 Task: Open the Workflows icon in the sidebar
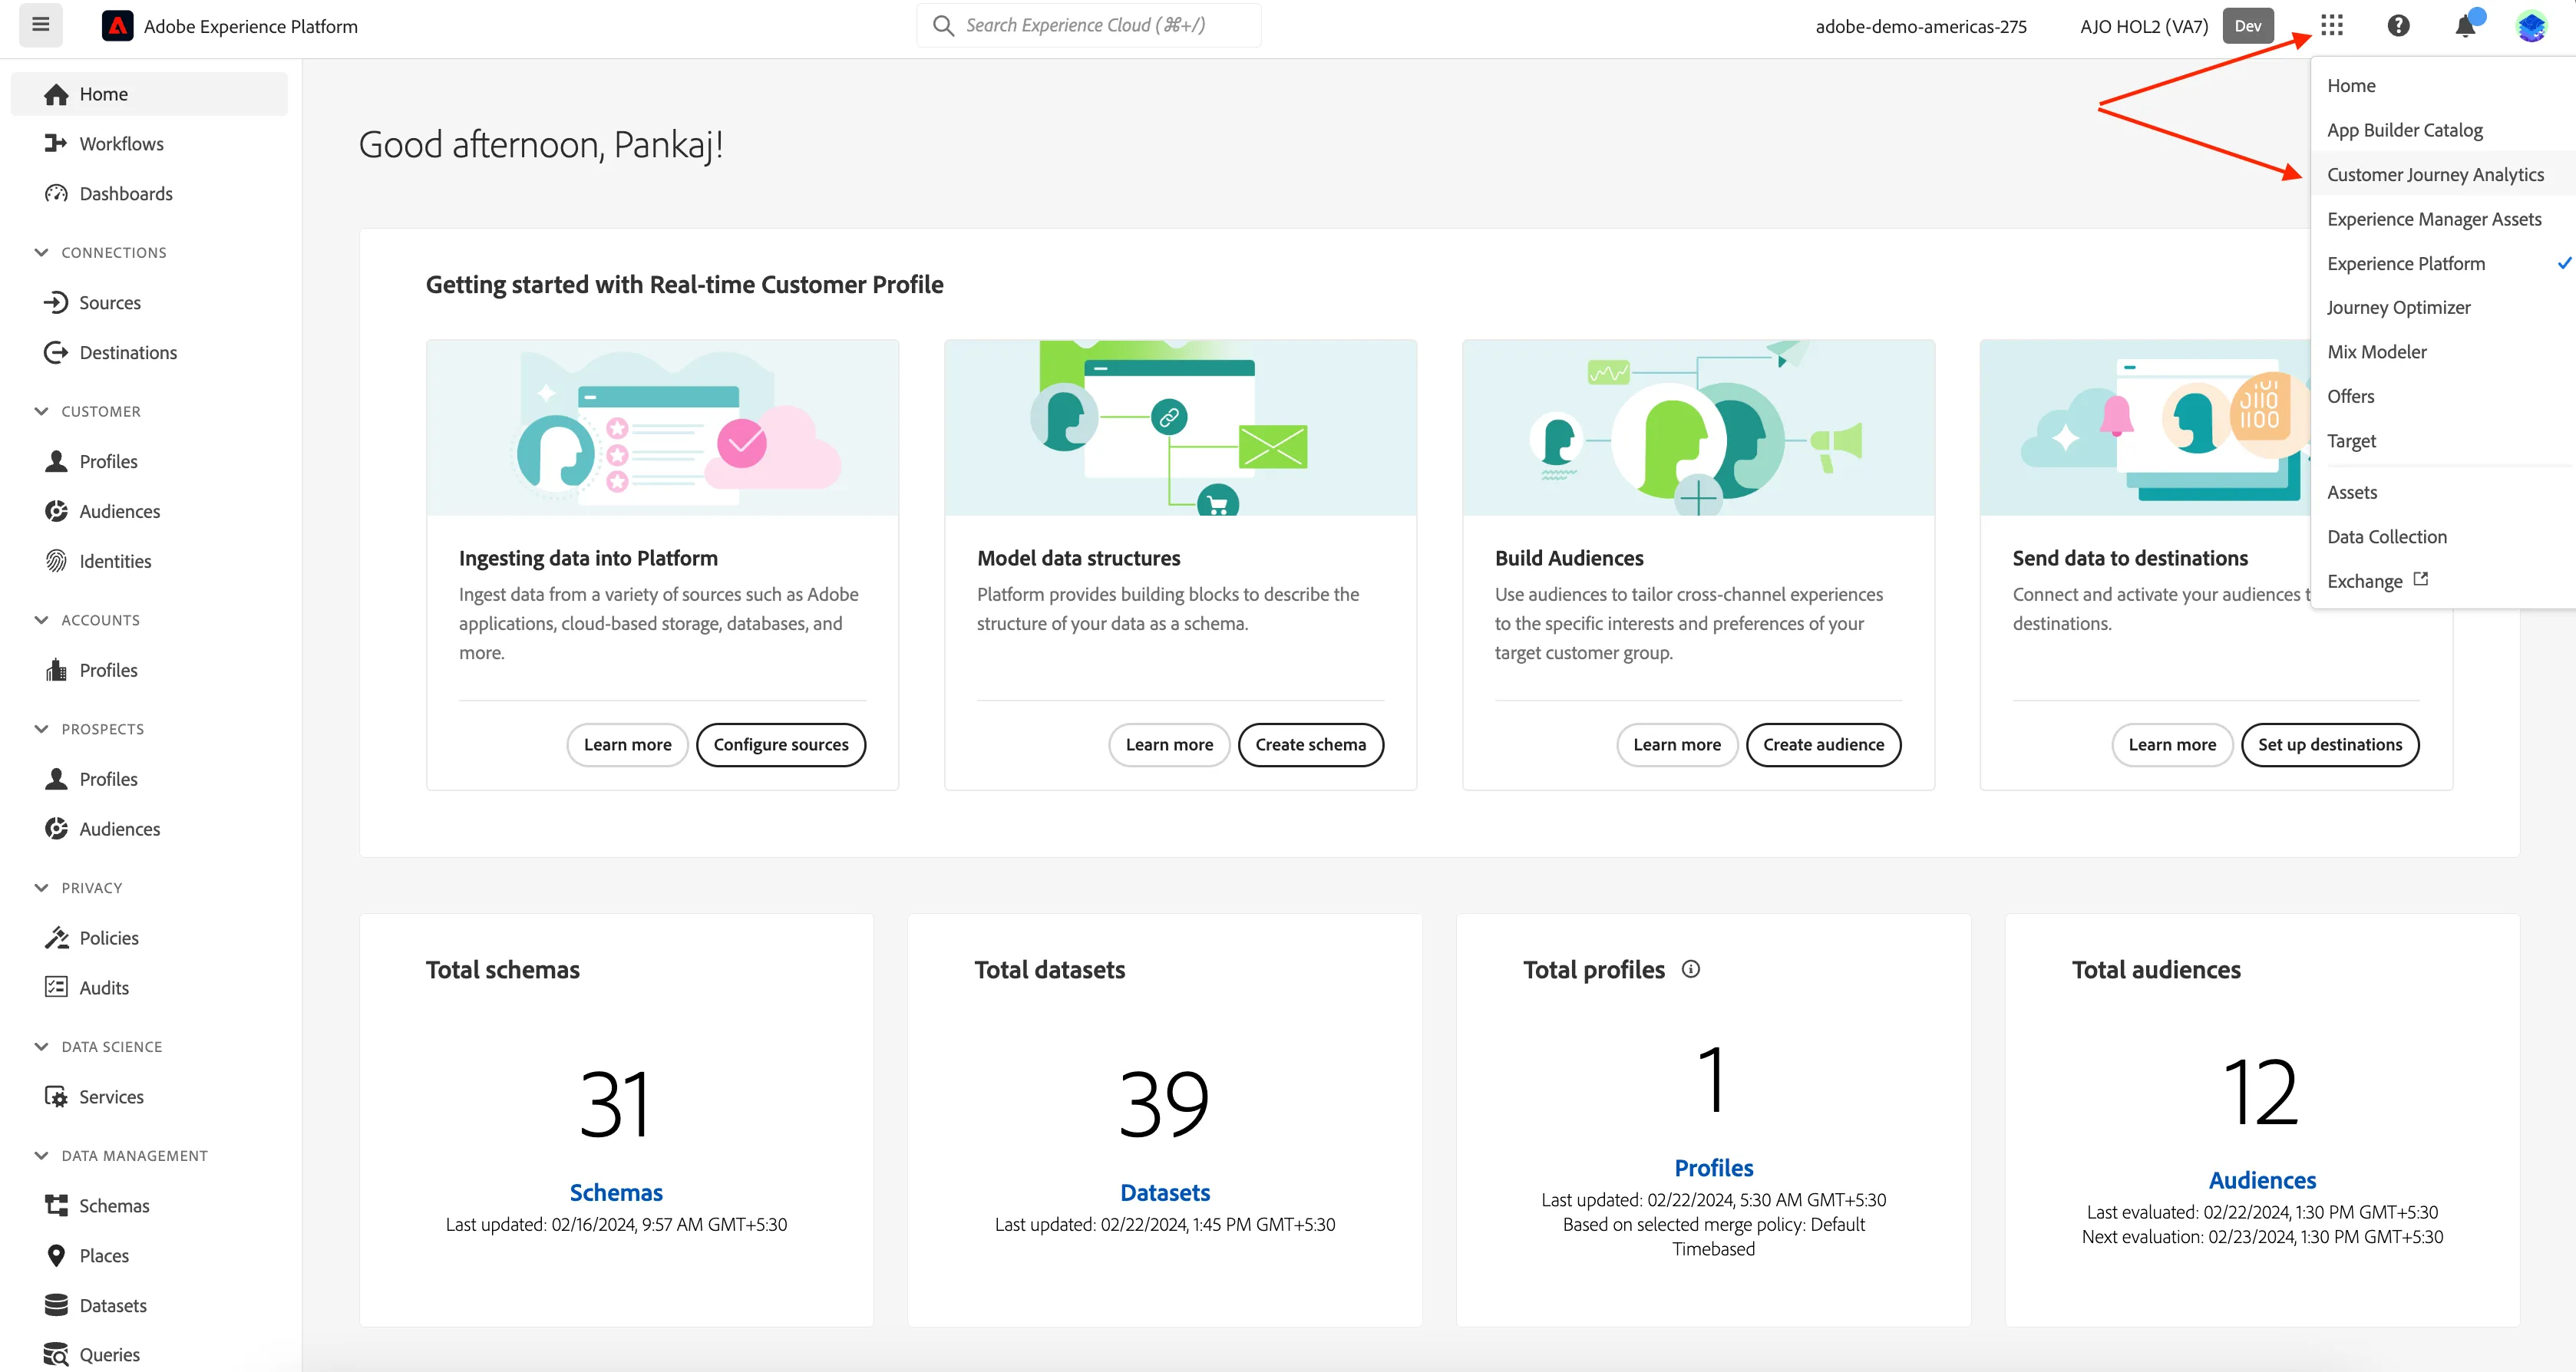(x=55, y=144)
